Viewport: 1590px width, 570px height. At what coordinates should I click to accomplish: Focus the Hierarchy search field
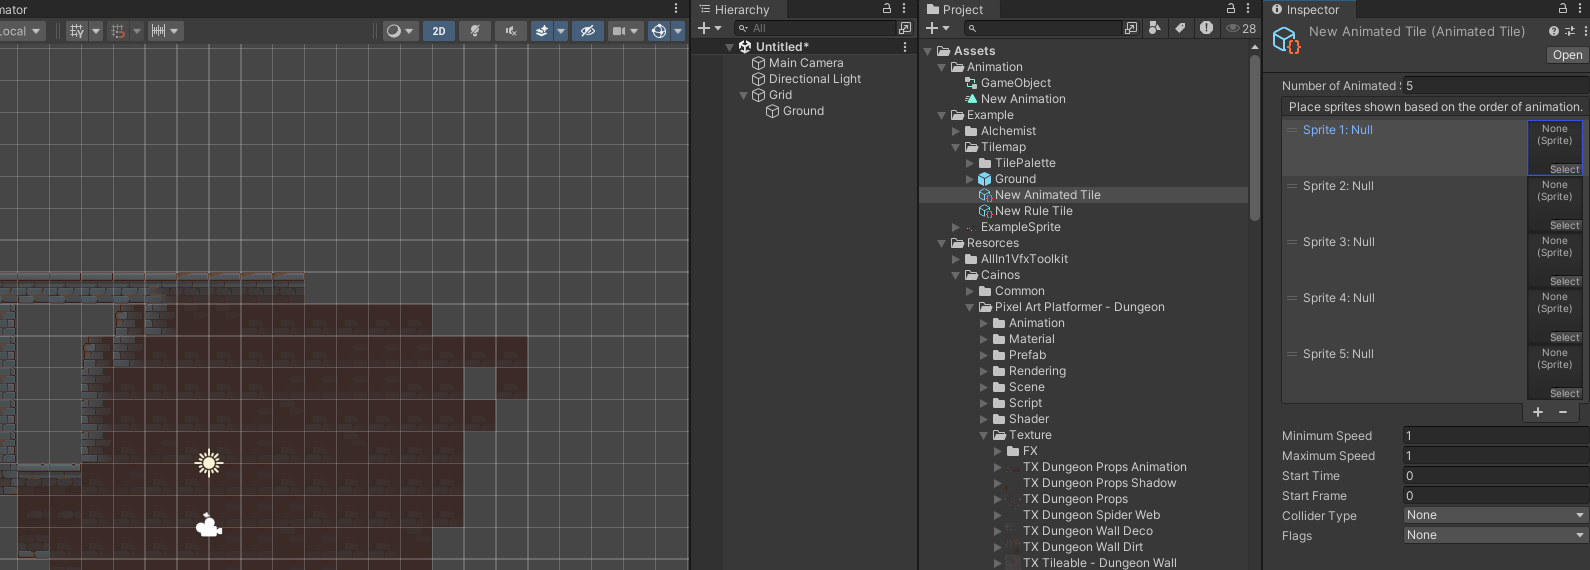[x=815, y=28]
